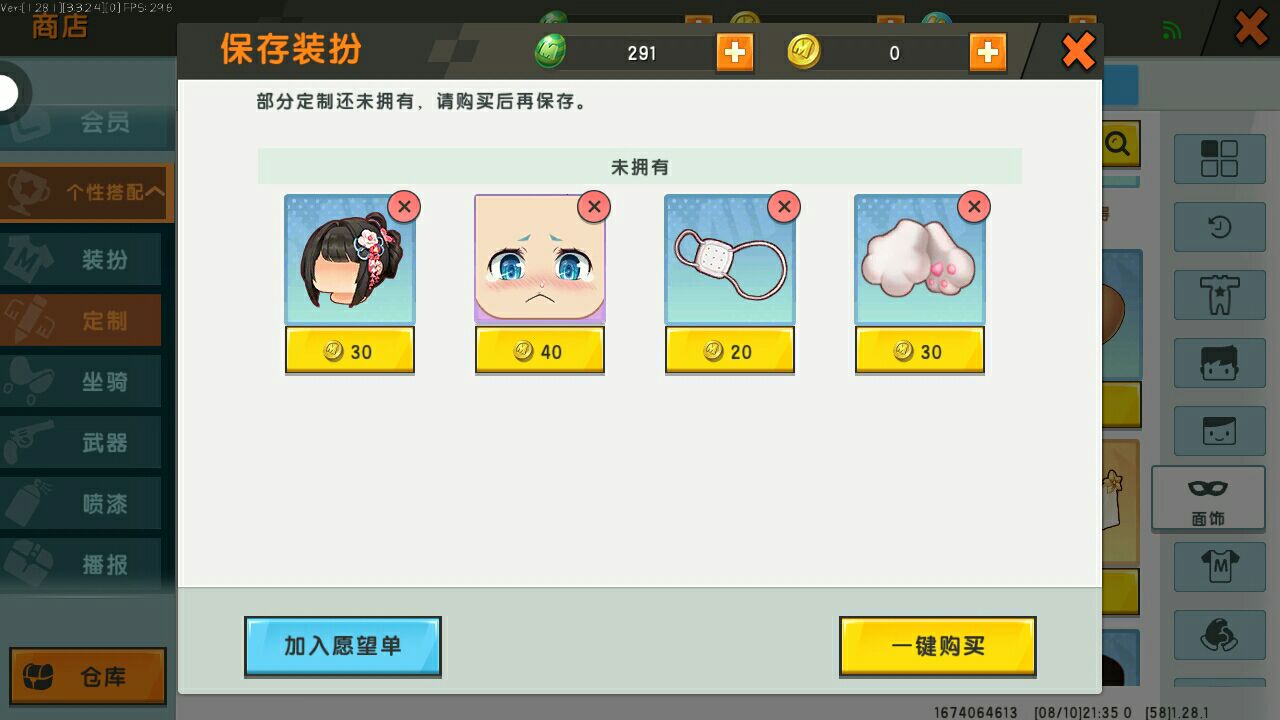Open the 仓库 warehouse button
The image size is (1280, 720).
click(x=87, y=677)
